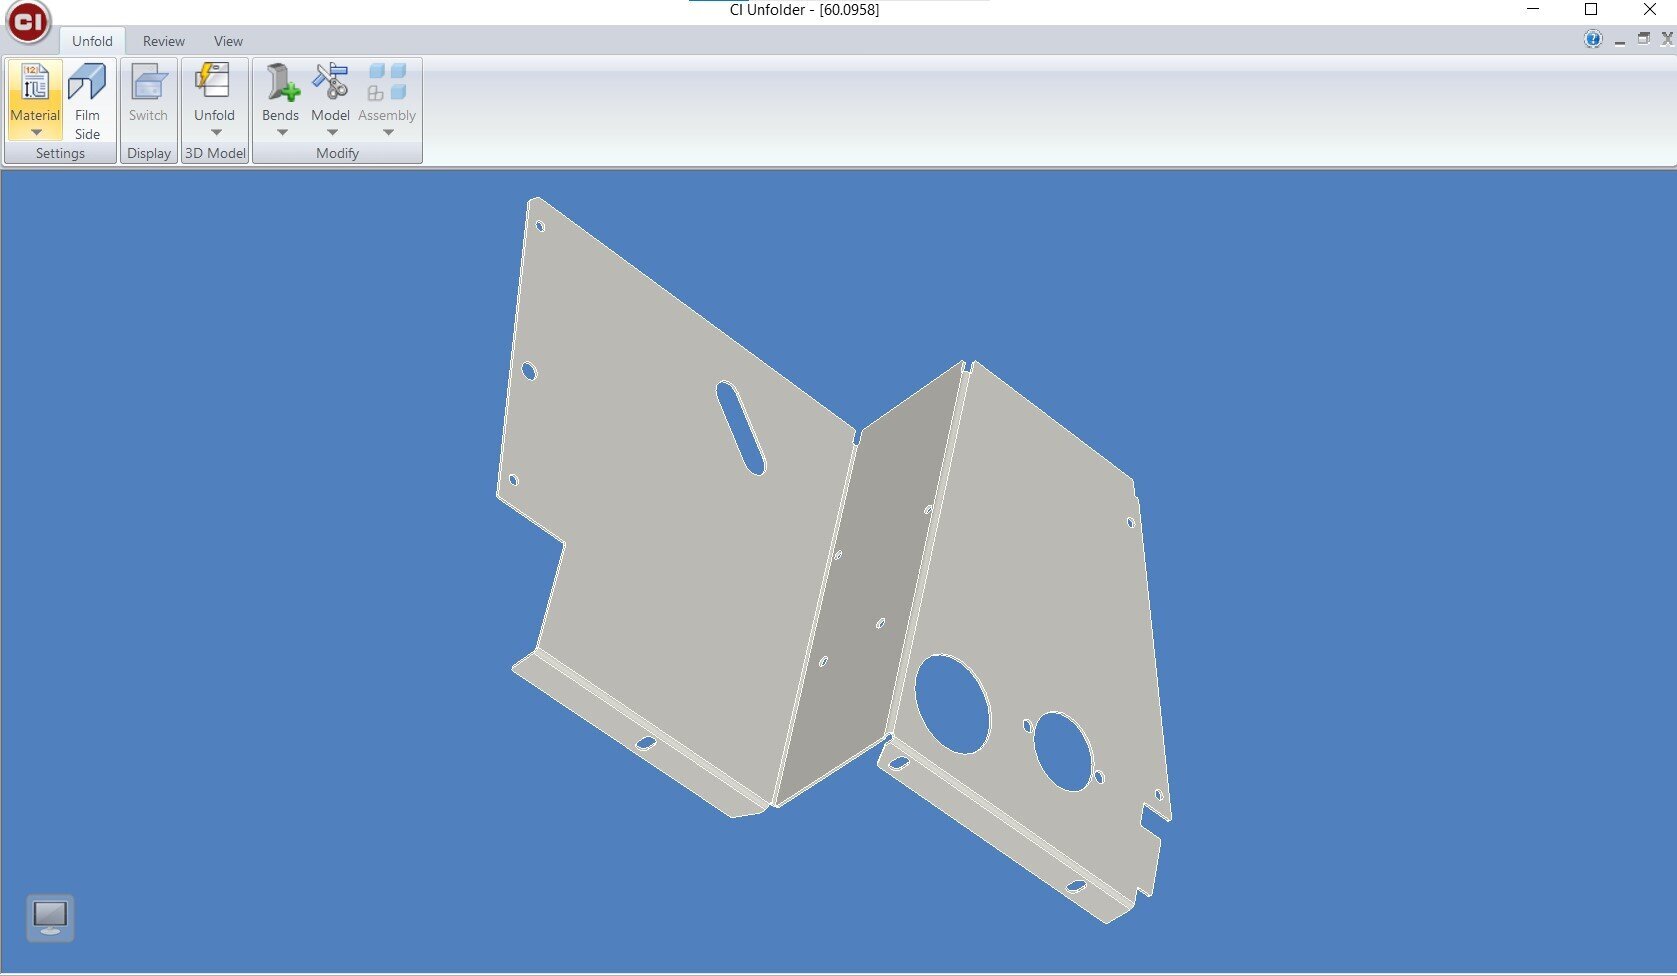Select the 3D sheet metal part model
The height and width of the screenshot is (976, 1677).
click(833, 560)
